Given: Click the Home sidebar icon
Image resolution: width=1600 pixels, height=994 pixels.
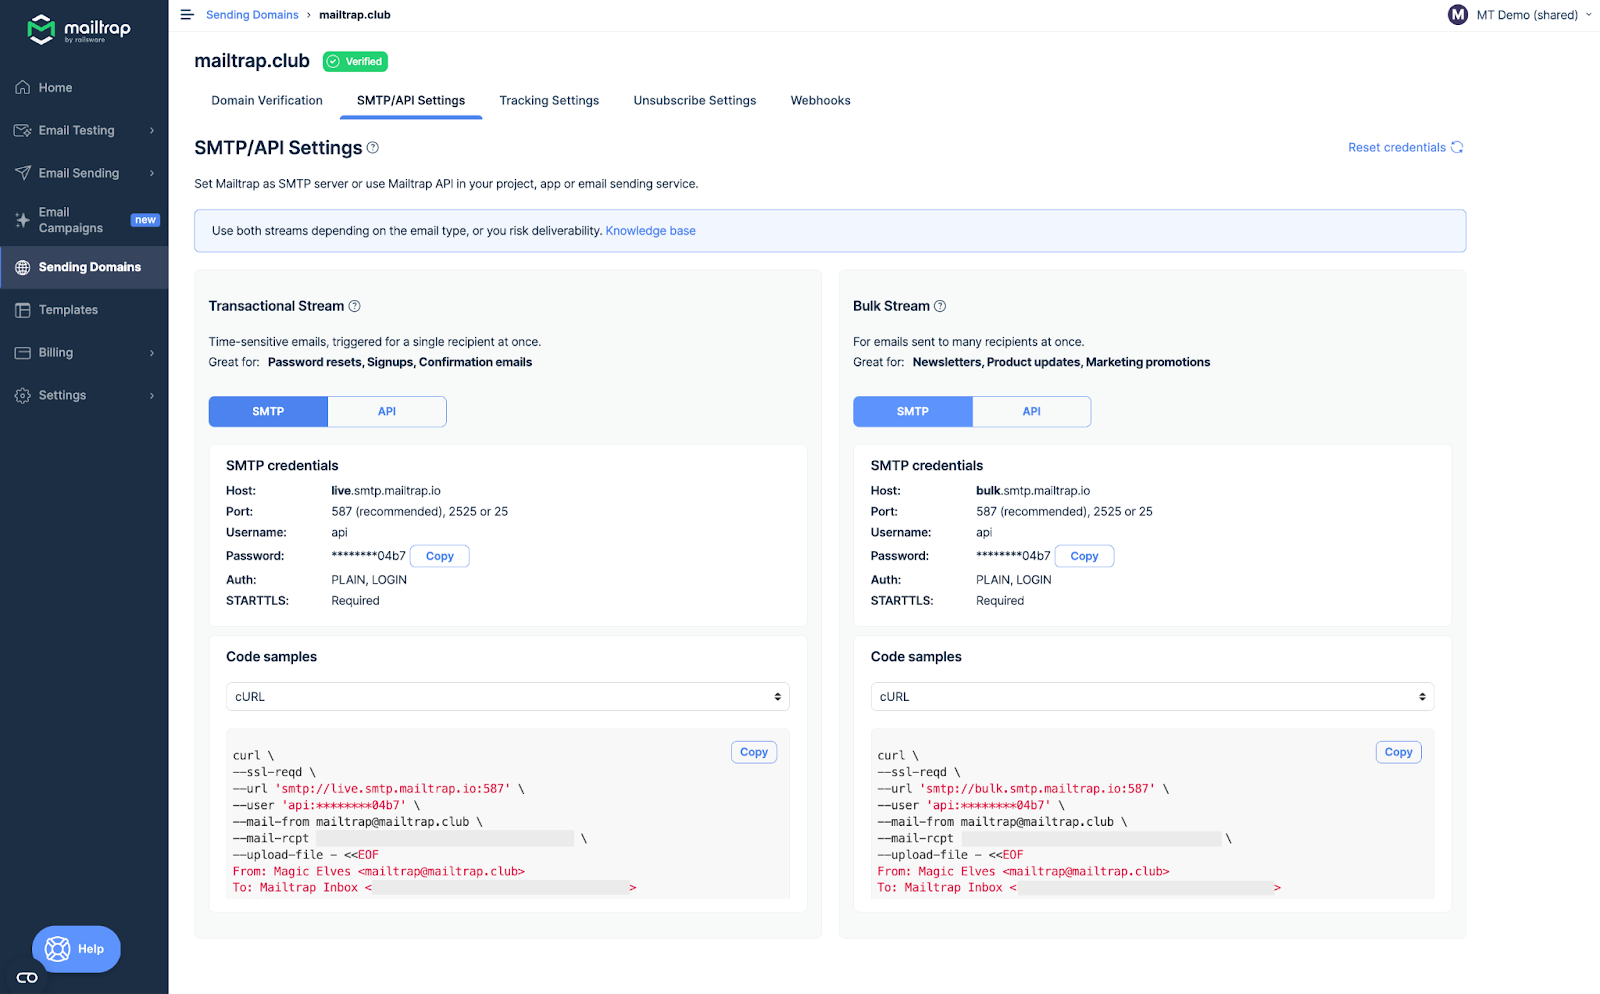Looking at the screenshot, I should [23, 88].
